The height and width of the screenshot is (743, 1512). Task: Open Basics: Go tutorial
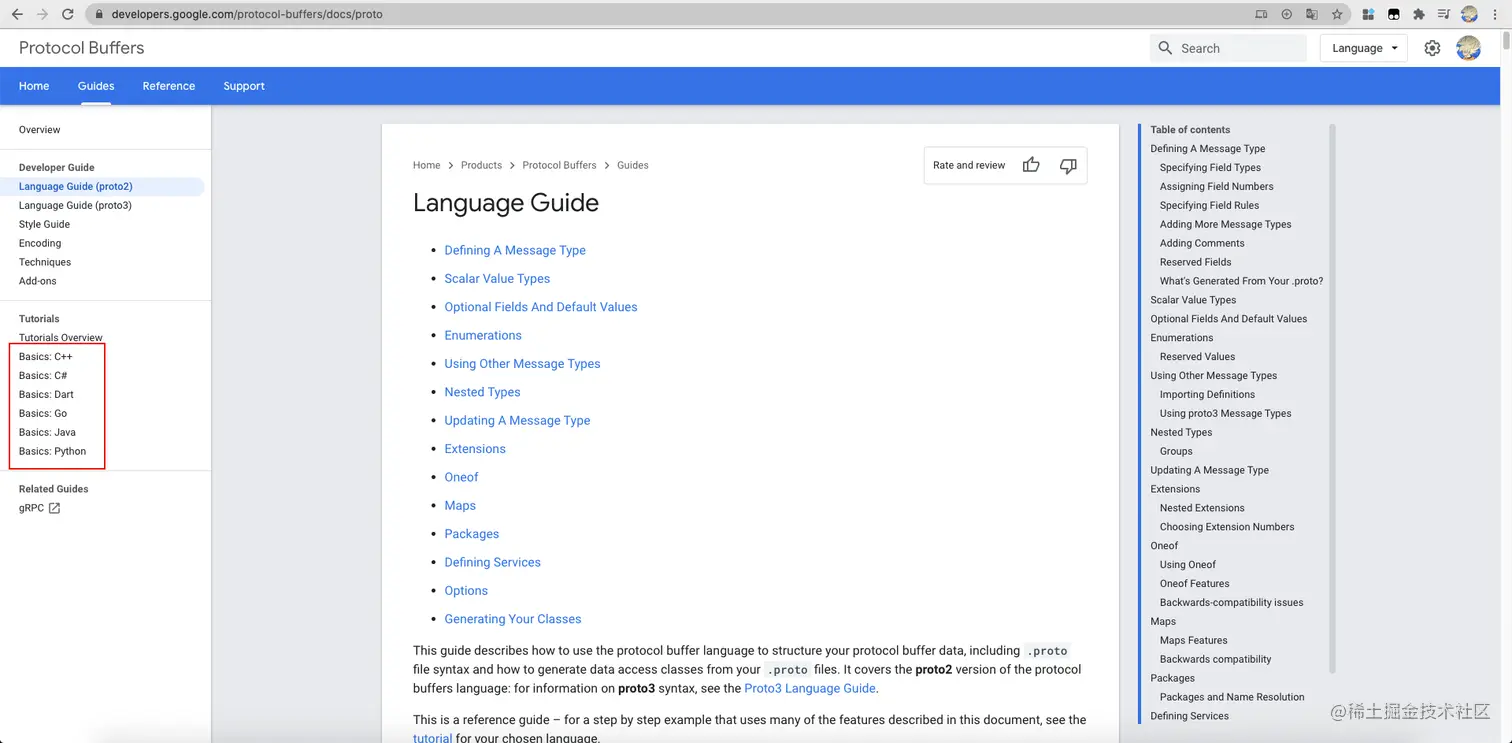pyautogui.click(x=43, y=414)
